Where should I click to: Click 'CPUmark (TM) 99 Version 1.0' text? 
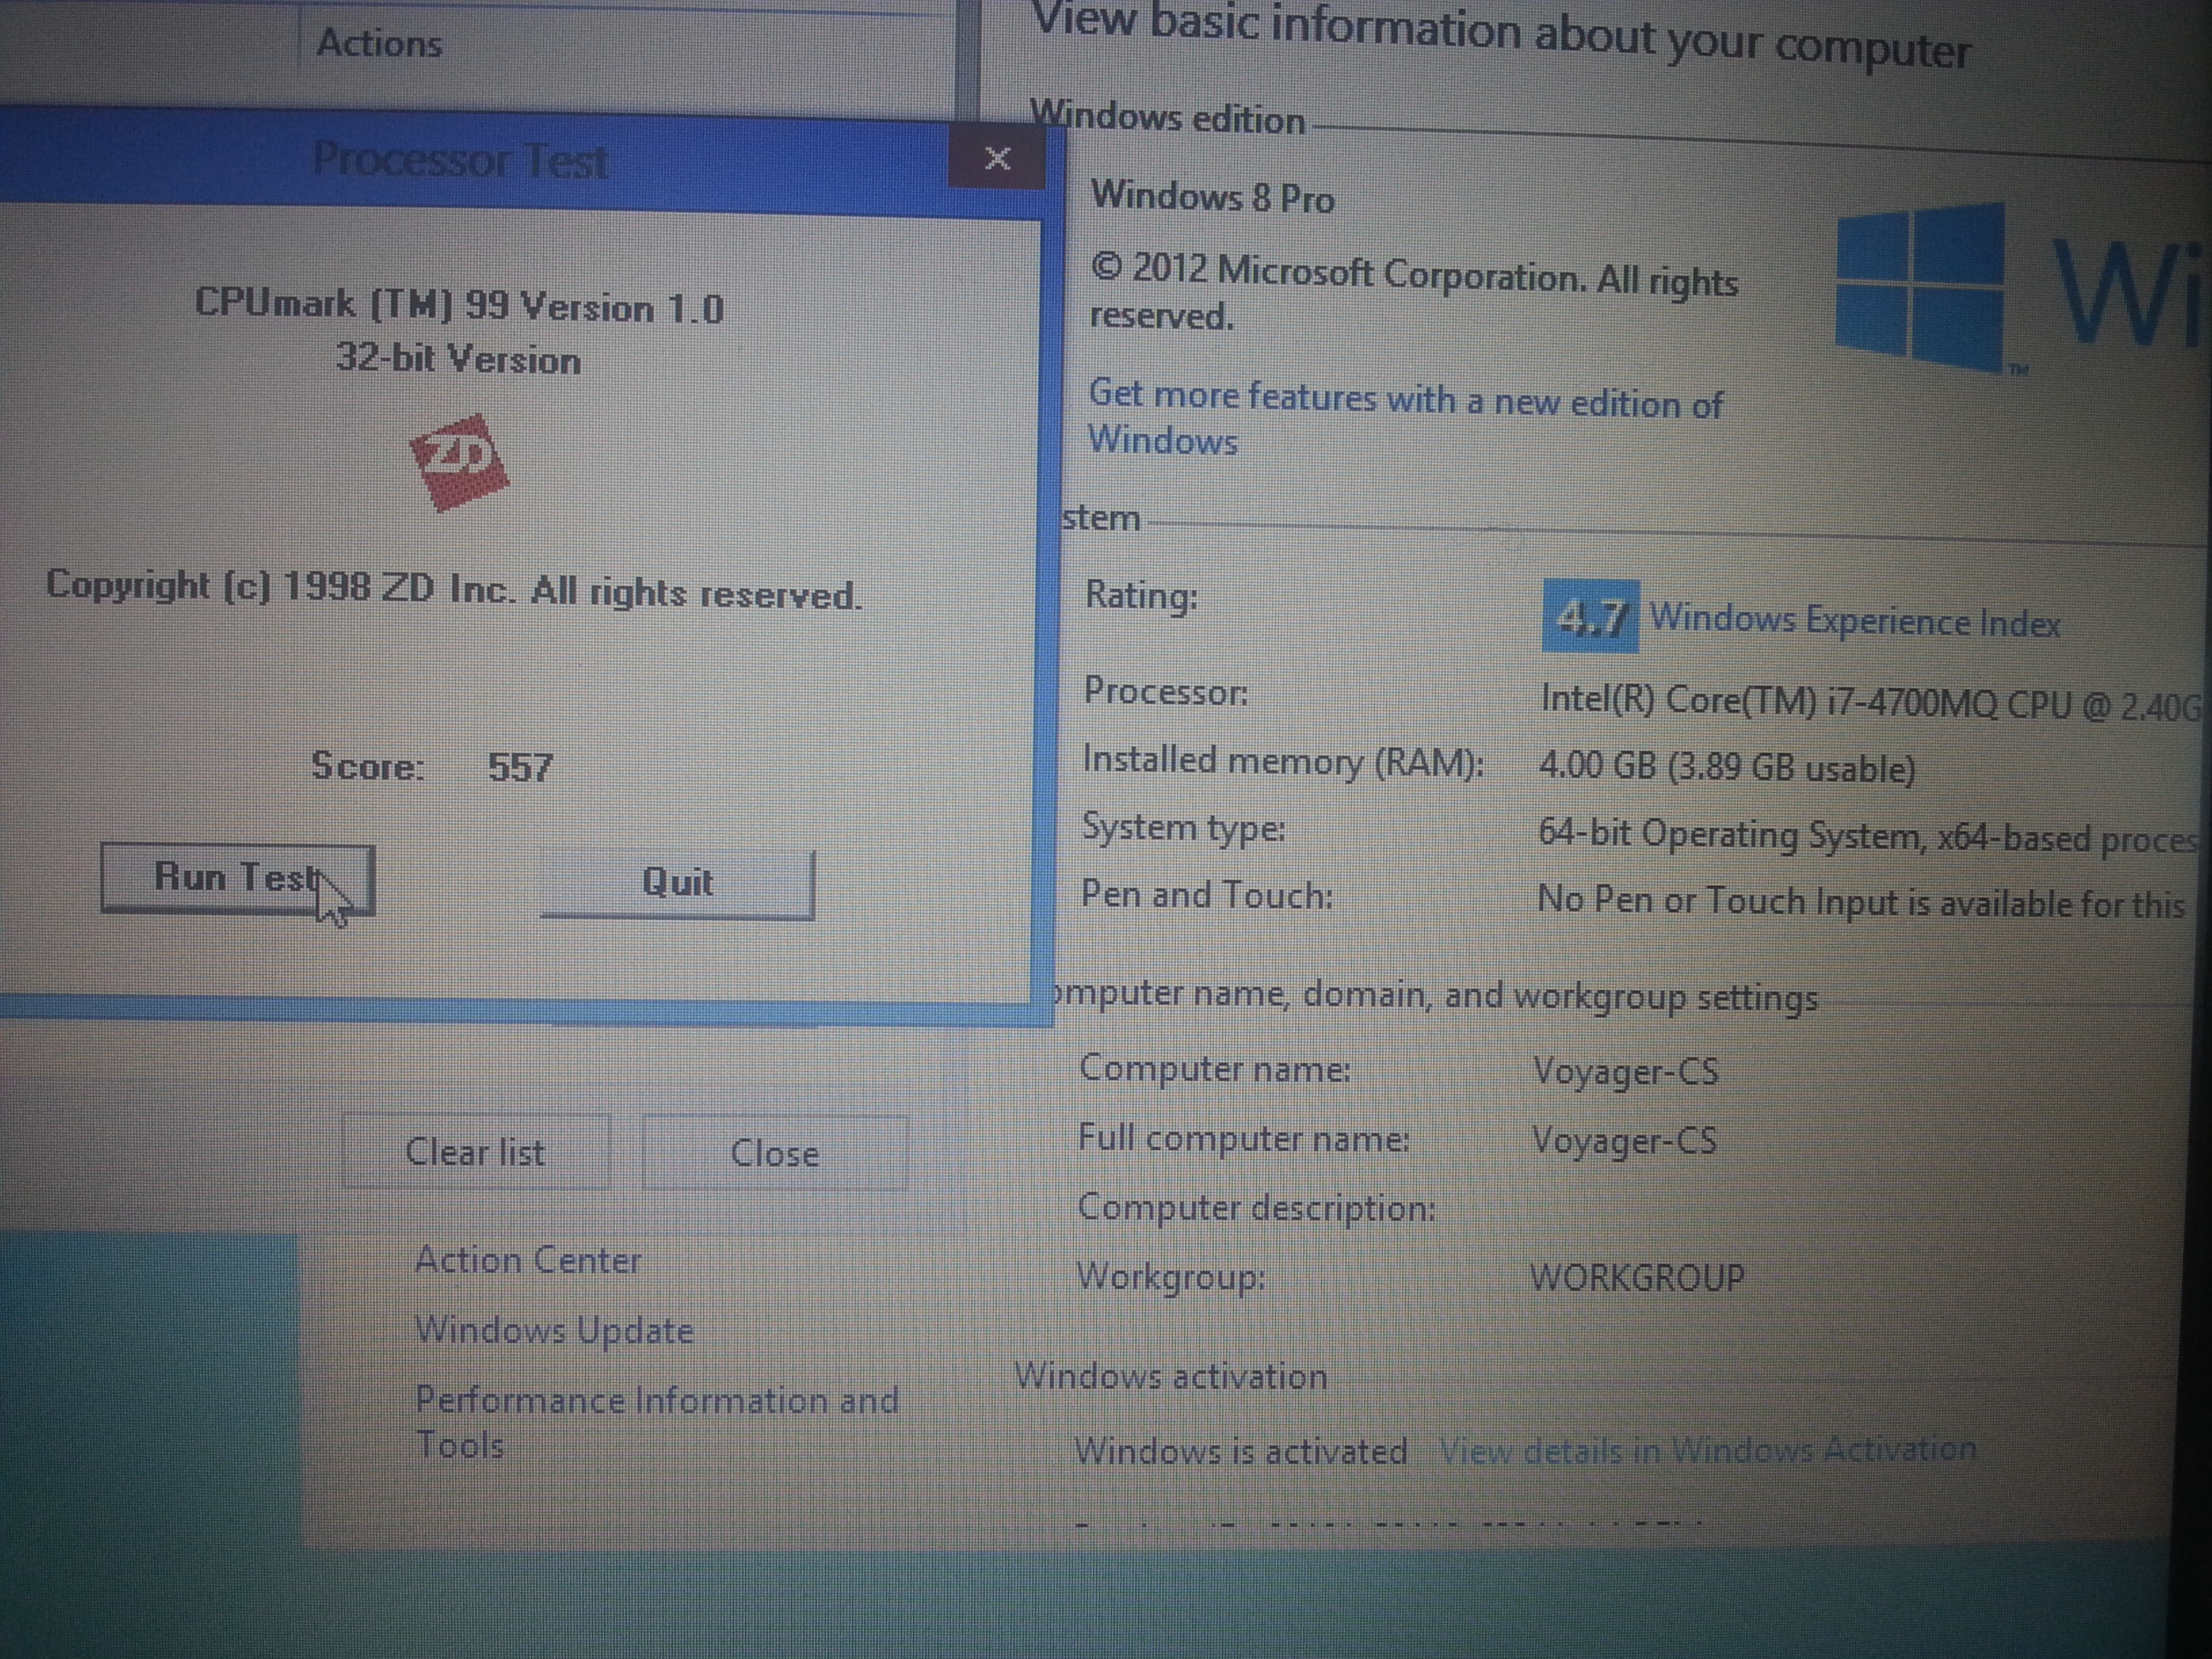[459, 305]
